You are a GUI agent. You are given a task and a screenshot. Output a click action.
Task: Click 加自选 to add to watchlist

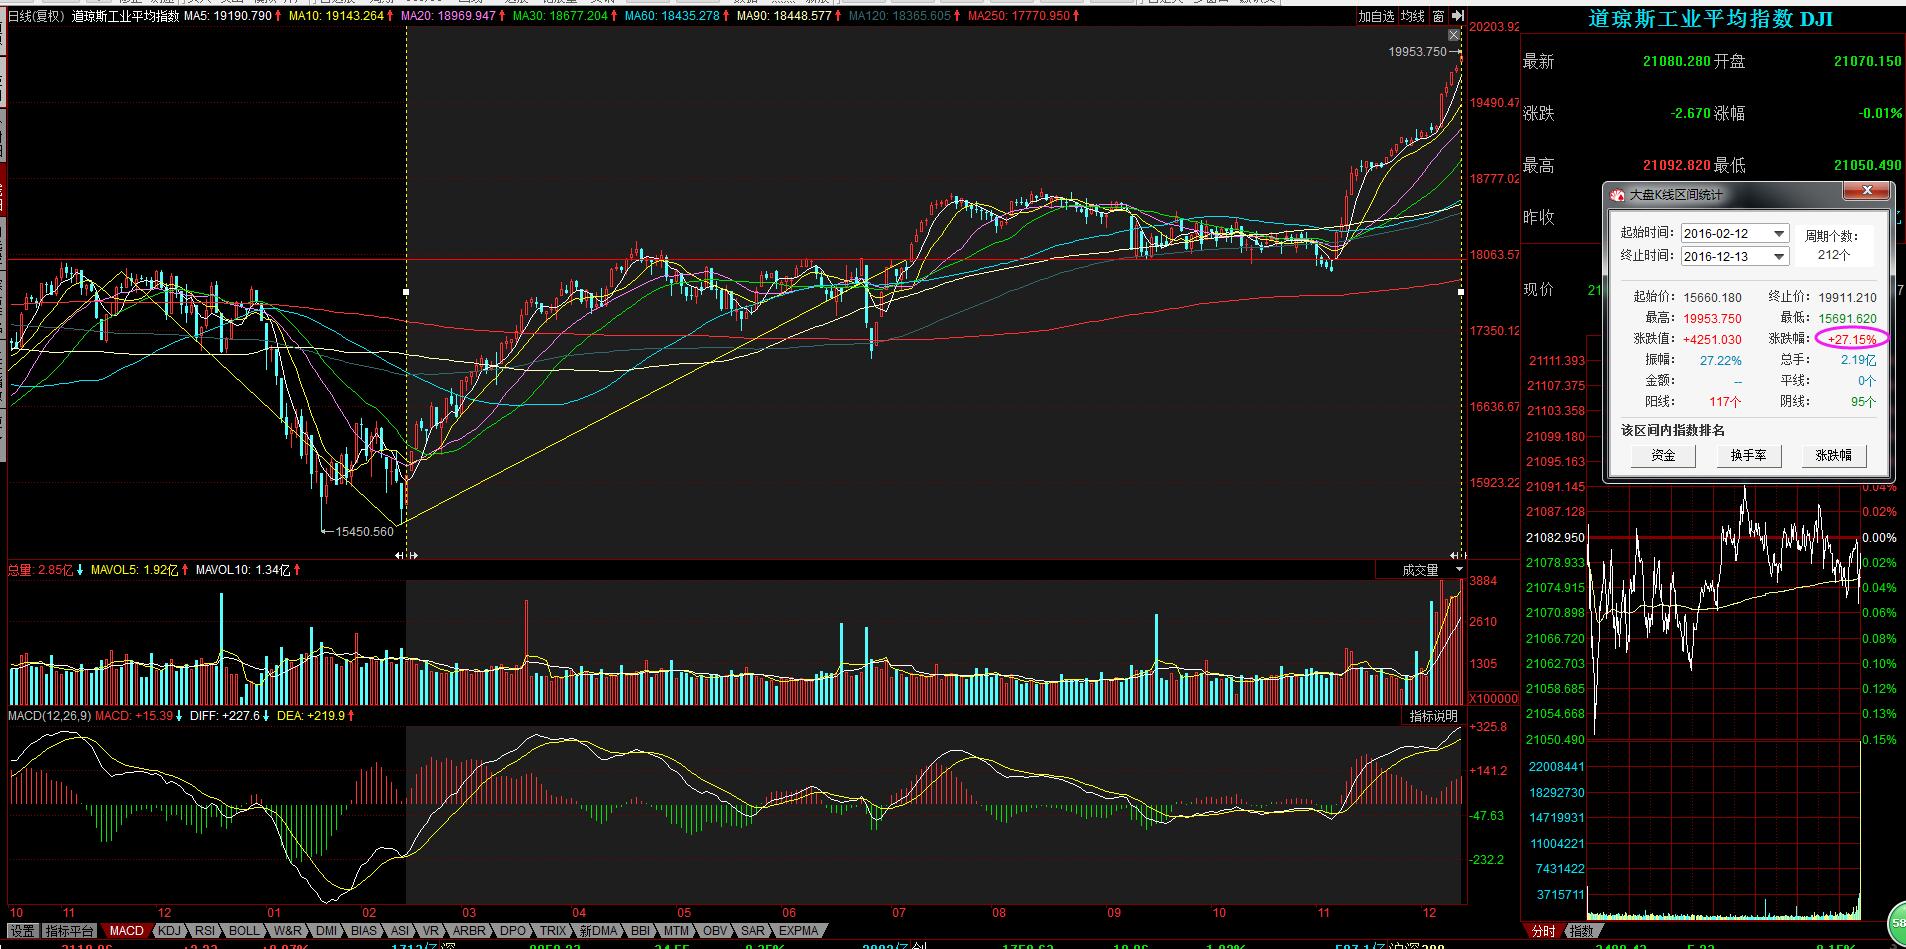tap(1376, 16)
